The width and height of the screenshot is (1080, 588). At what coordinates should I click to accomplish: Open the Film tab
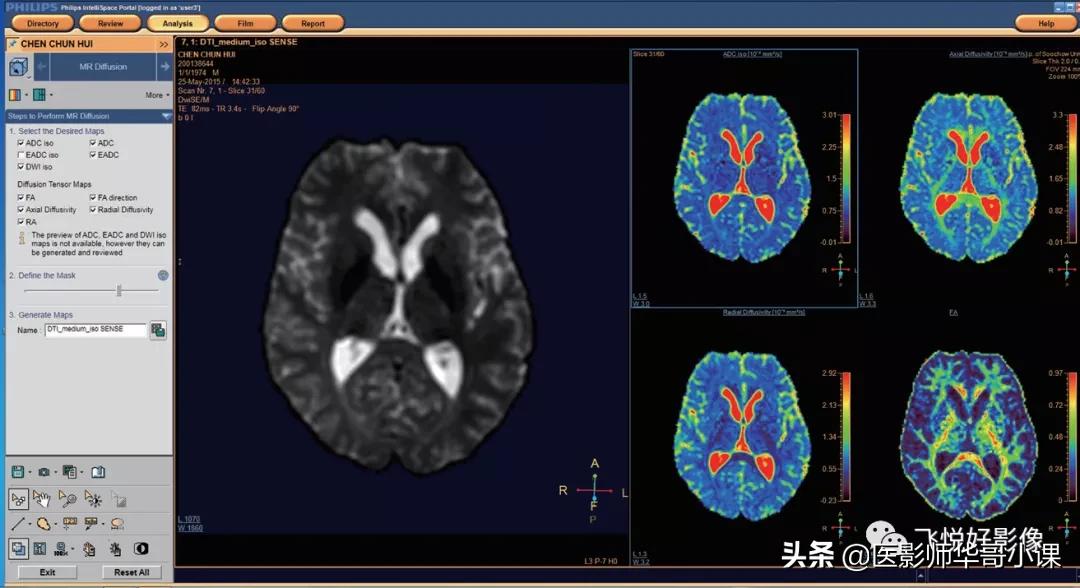point(245,23)
